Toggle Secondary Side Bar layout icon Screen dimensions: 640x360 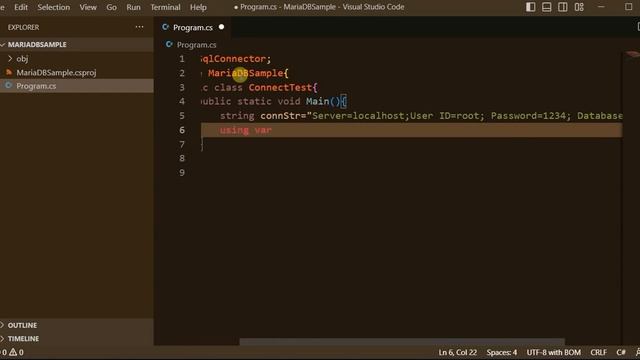click(x=562, y=7)
